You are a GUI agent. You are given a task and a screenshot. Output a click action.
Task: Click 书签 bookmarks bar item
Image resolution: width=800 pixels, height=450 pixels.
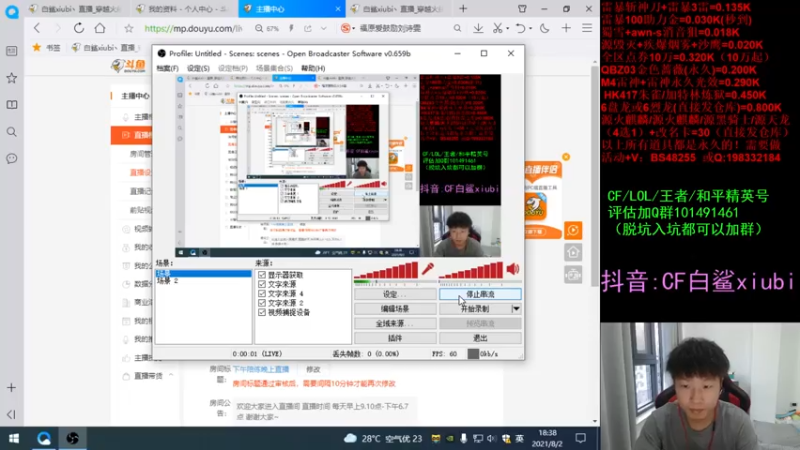point(46,47)
